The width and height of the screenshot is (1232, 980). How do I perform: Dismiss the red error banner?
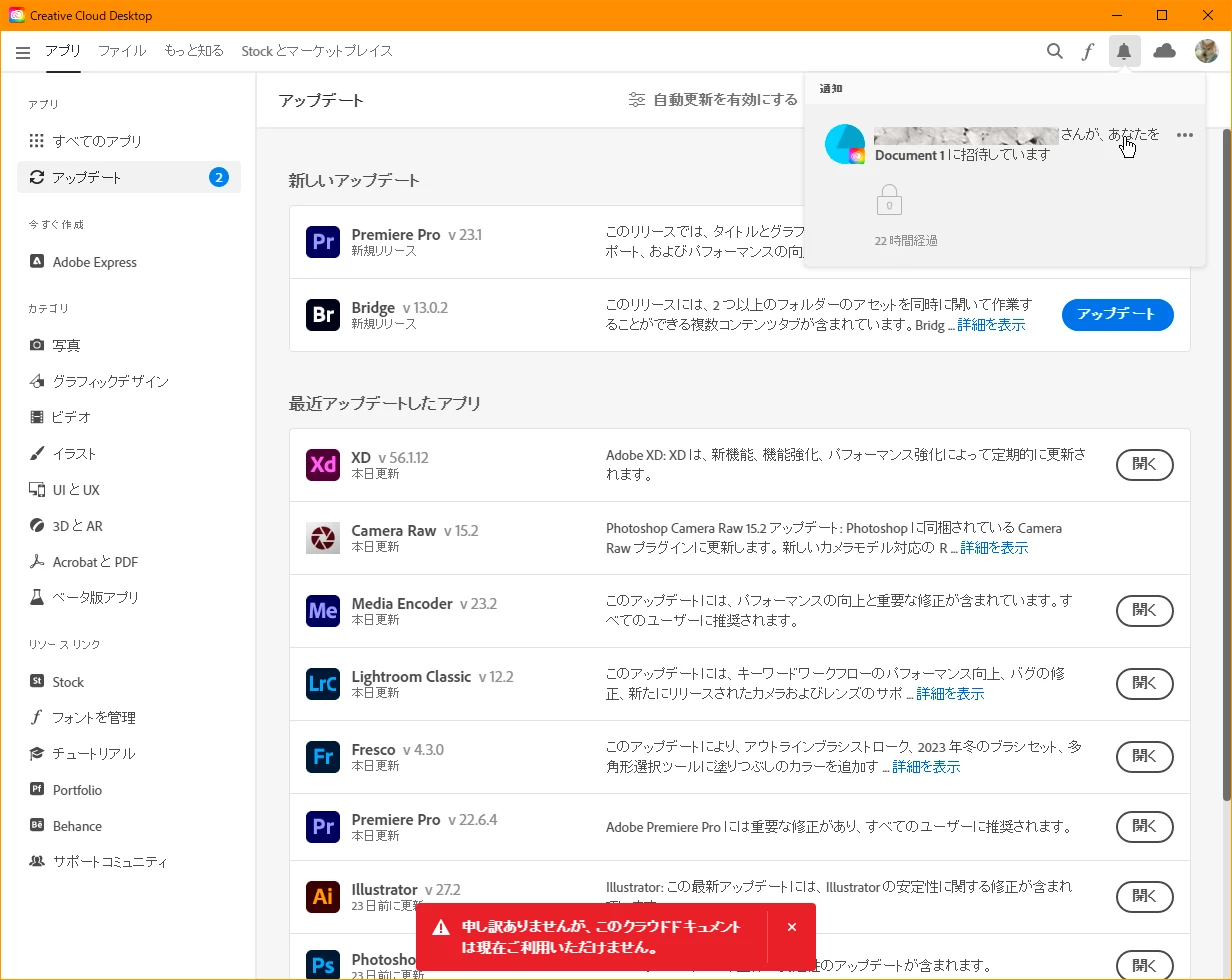(792, 928)
